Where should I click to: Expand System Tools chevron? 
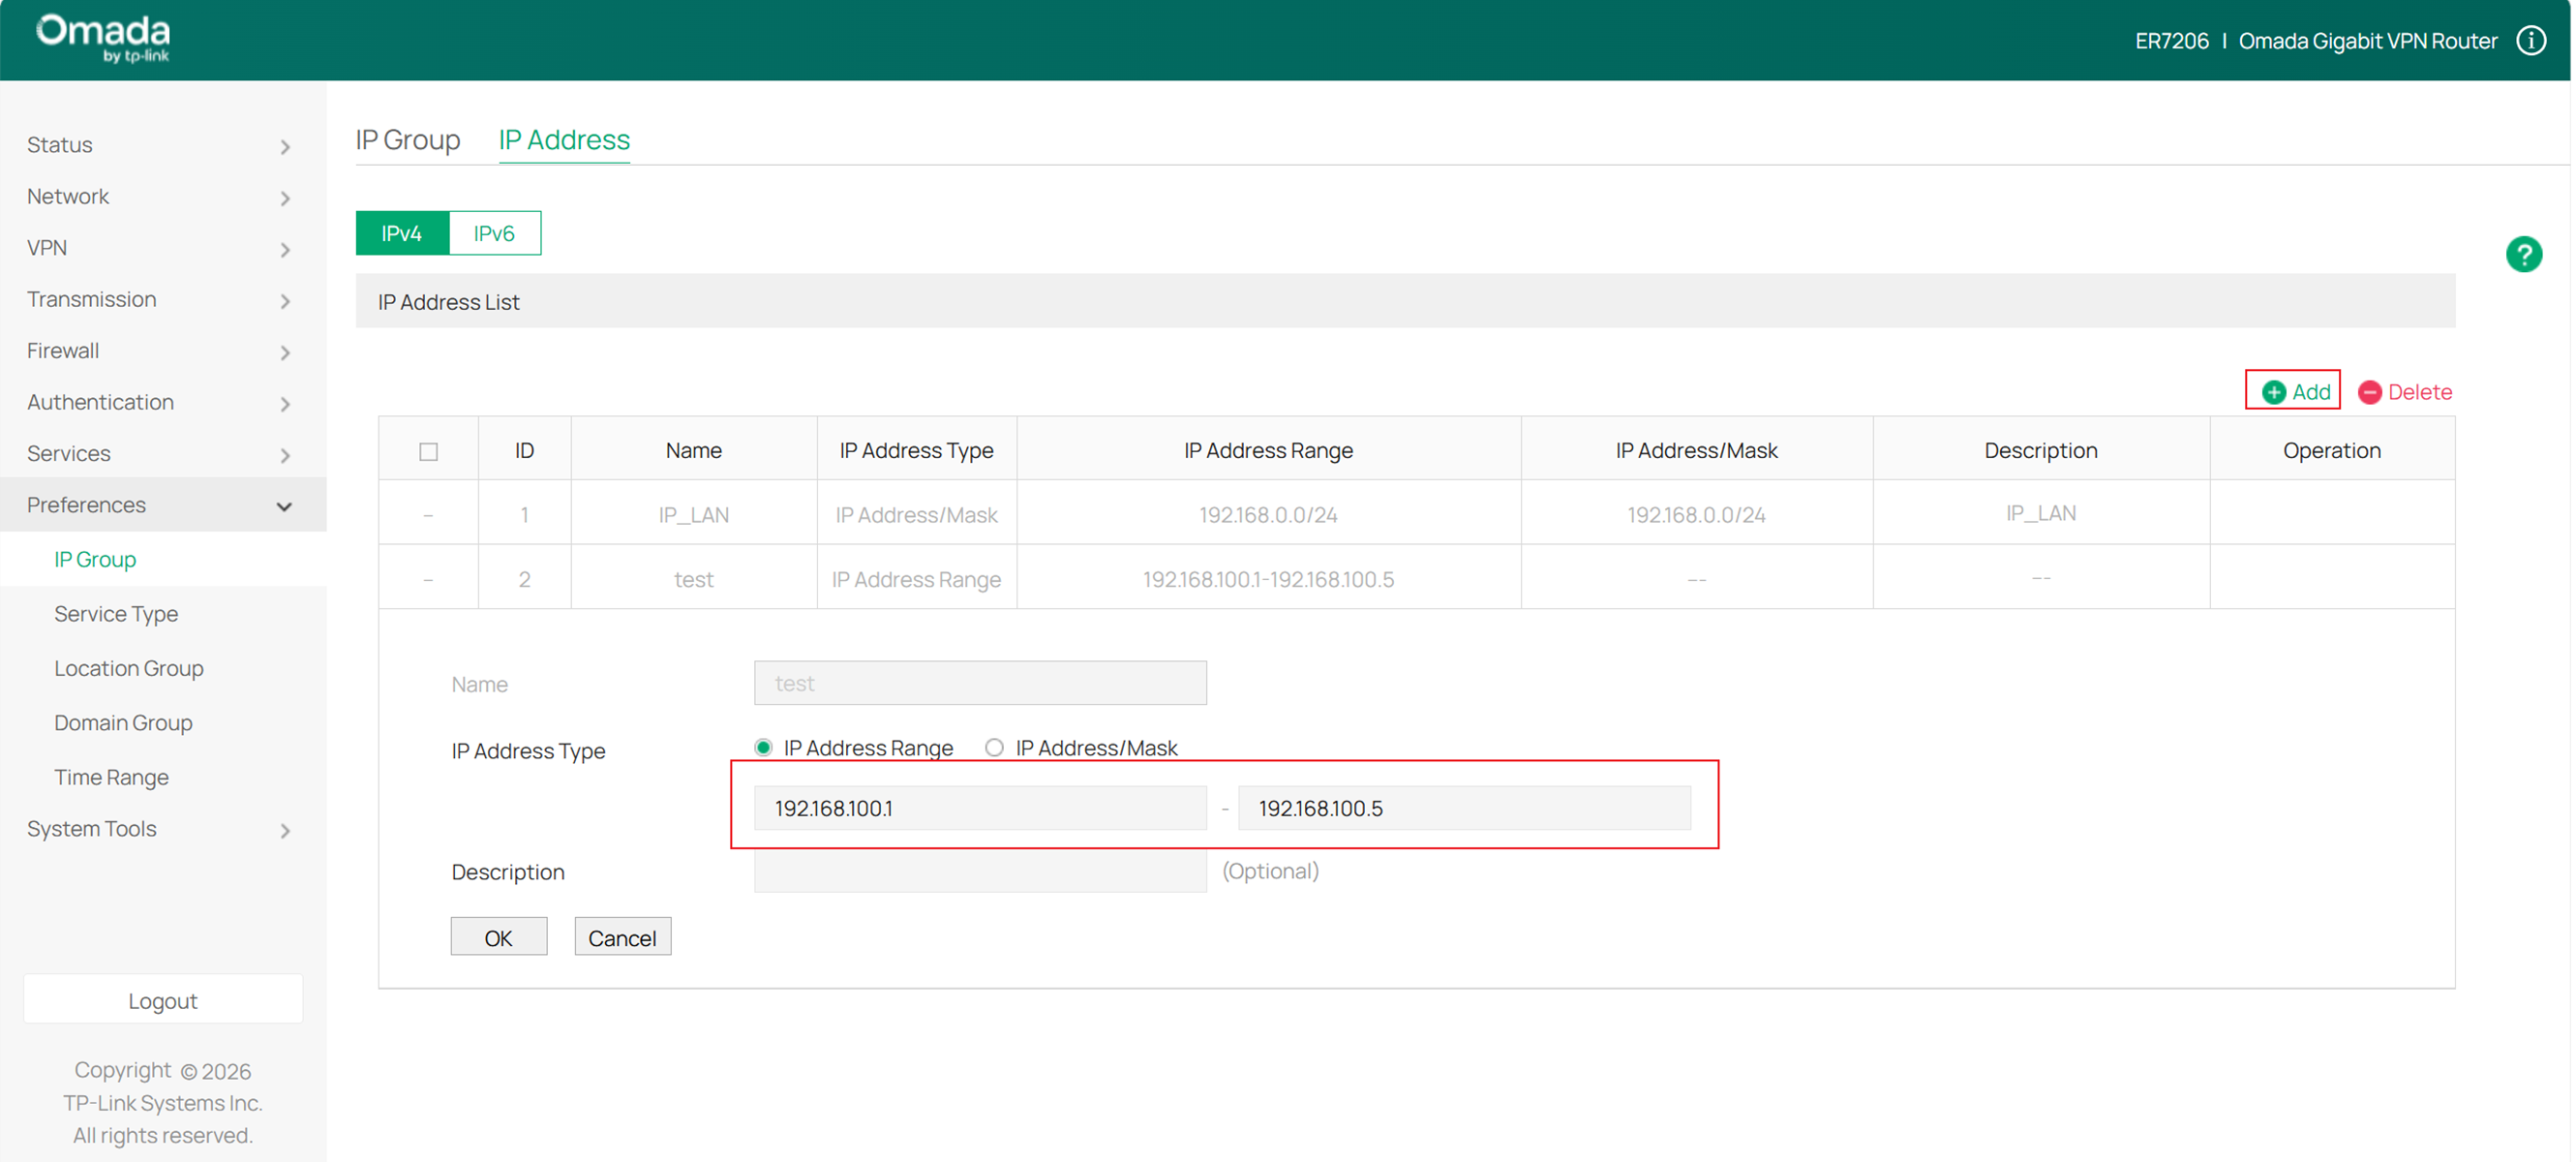pos(285,830)
